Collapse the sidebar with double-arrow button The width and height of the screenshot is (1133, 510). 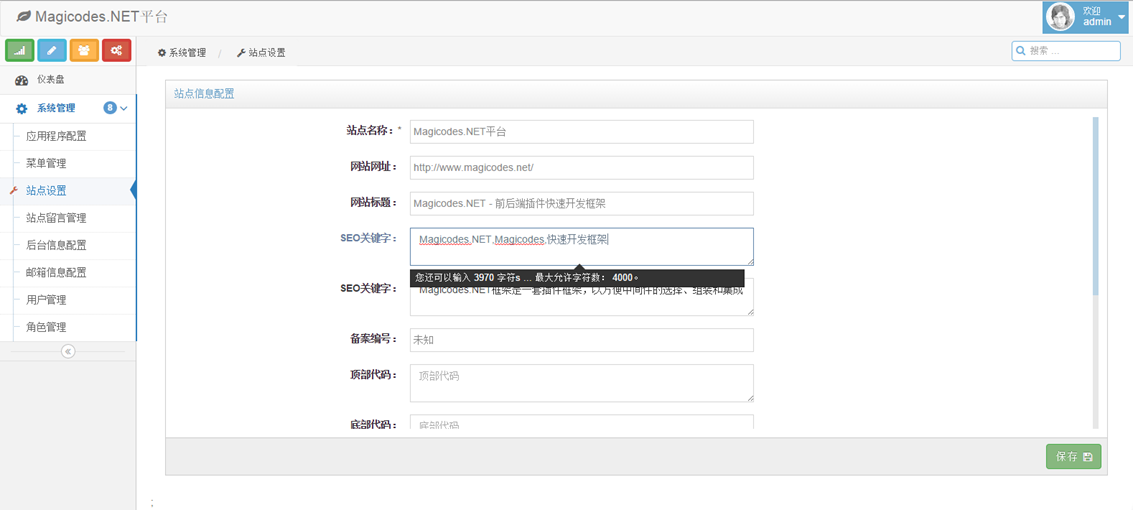pyautogui.click(x=68, y=351)
